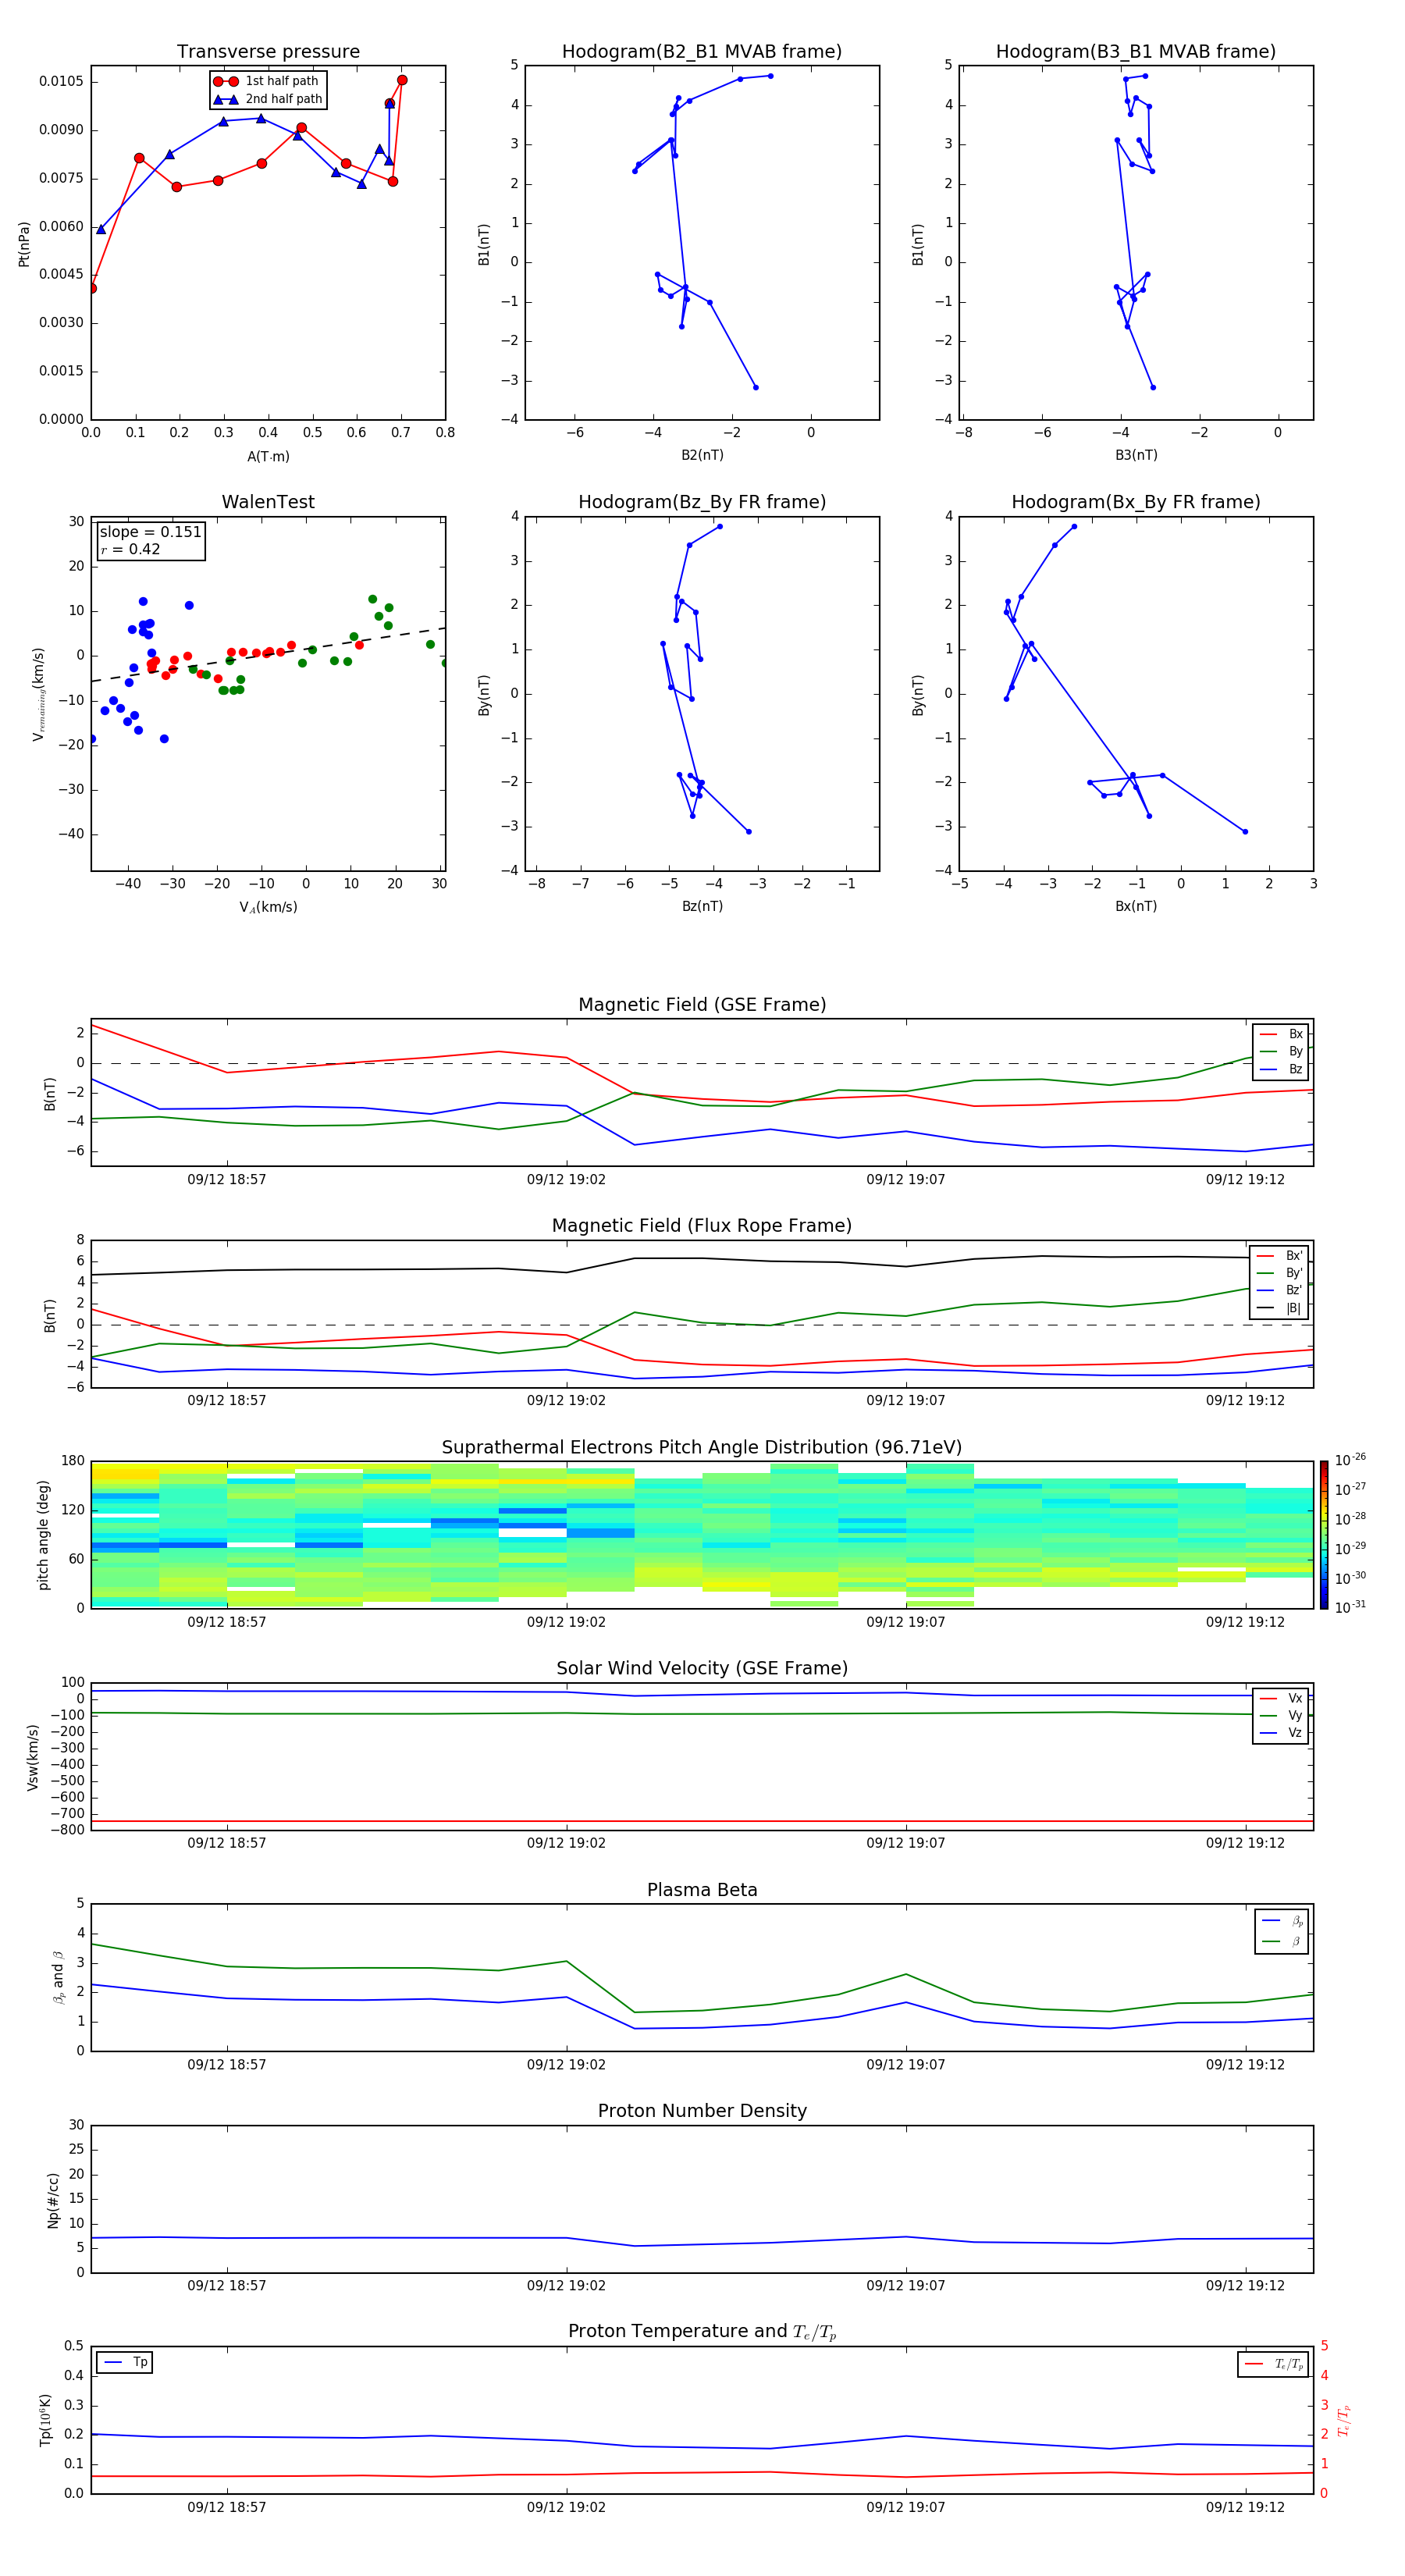Click the Magnetic Field (Flux Rope Frame) title
1405x2576 pixels.
tap(702, 1226)
